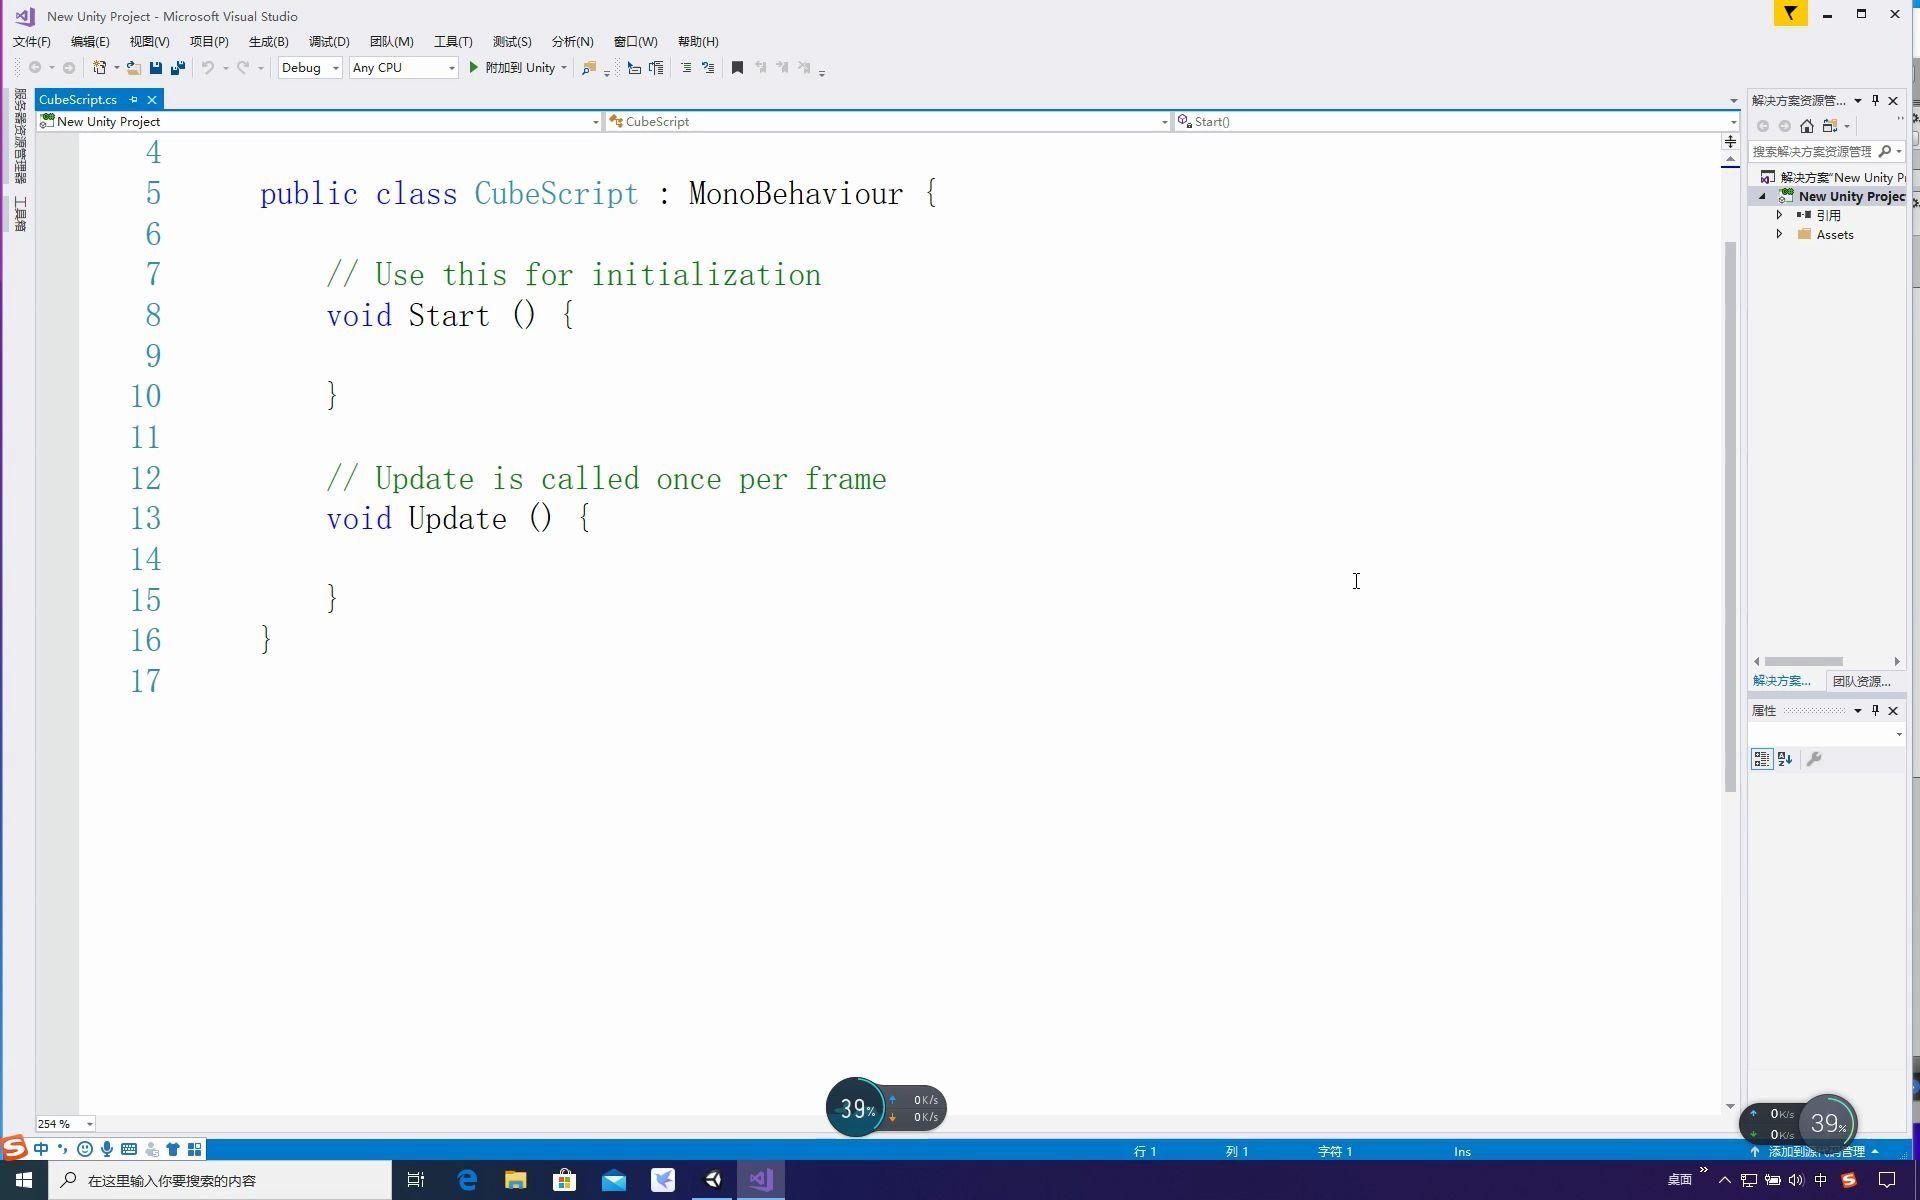The image size is (1920, 1200).
Task: Open the 项目(P) menu
Action: point(209,41)
